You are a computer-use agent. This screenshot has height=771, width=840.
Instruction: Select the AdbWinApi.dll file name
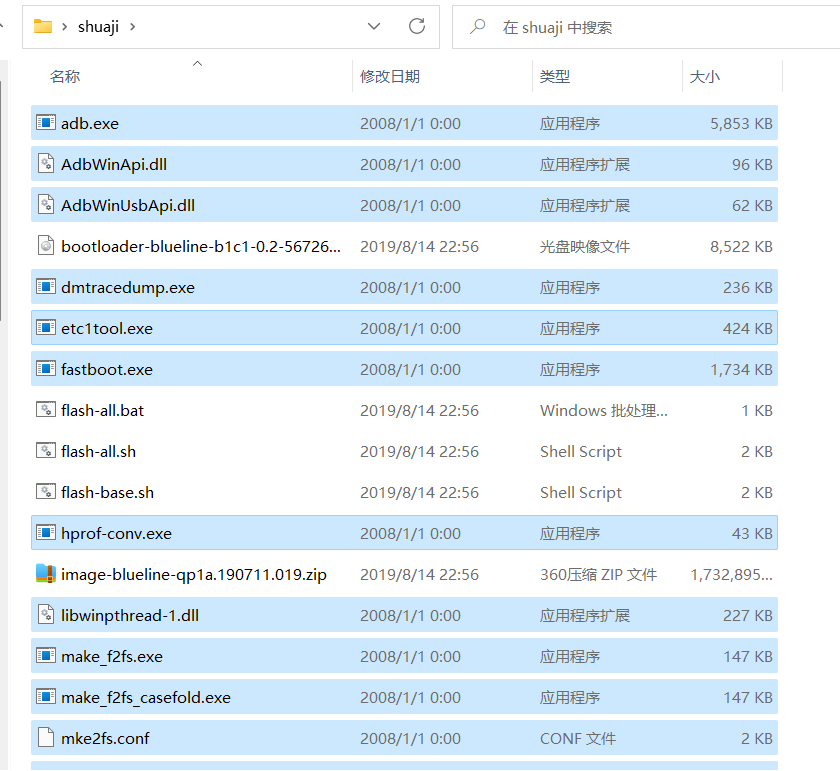(x=114, y=164)
